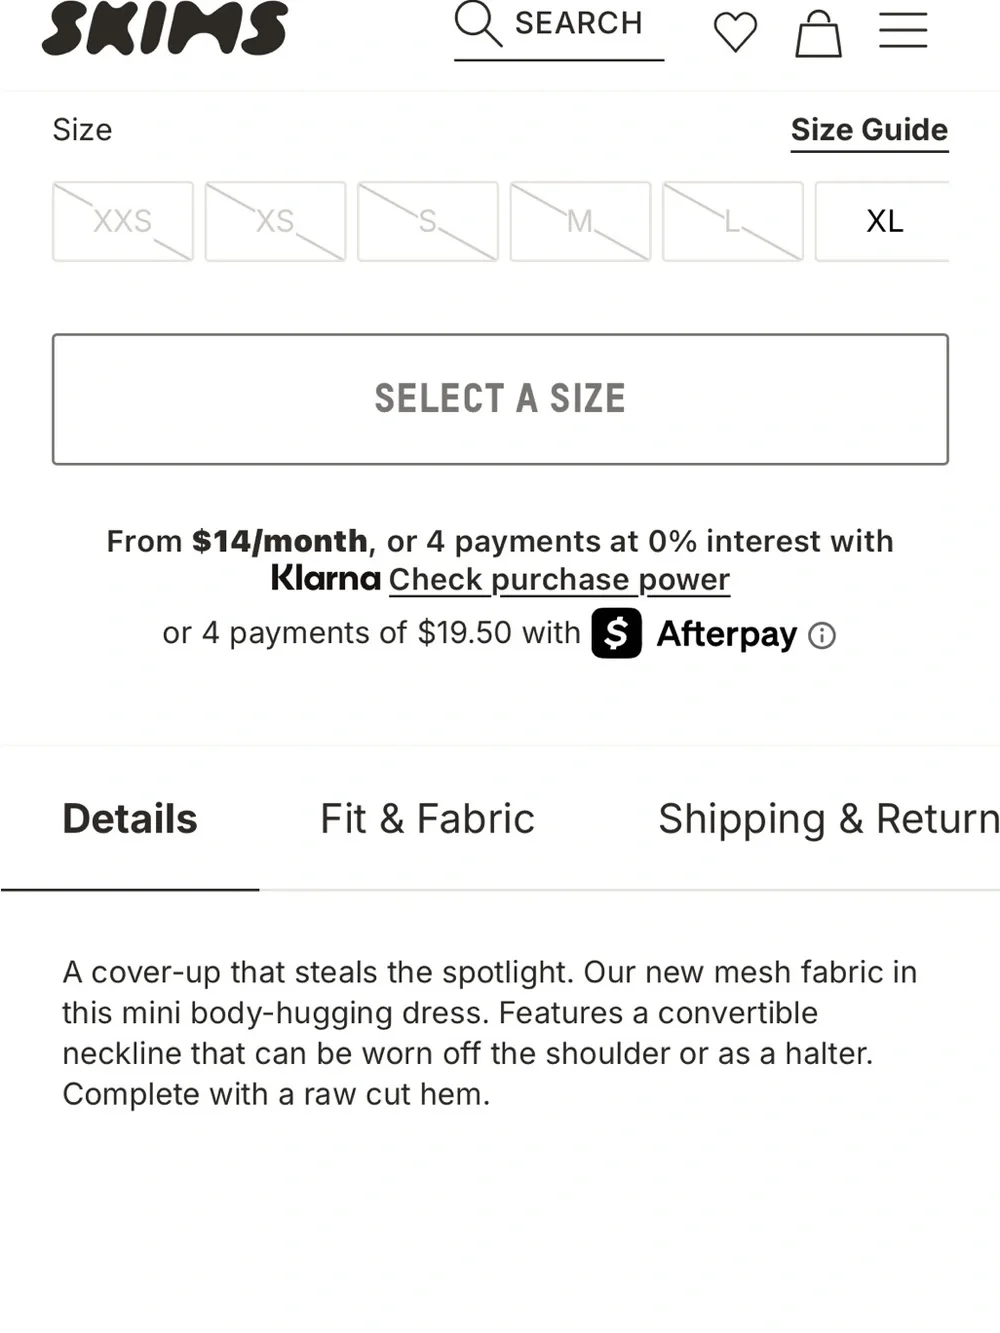
Task: Open the wishlist heart icon
Action: coord(735,32)
